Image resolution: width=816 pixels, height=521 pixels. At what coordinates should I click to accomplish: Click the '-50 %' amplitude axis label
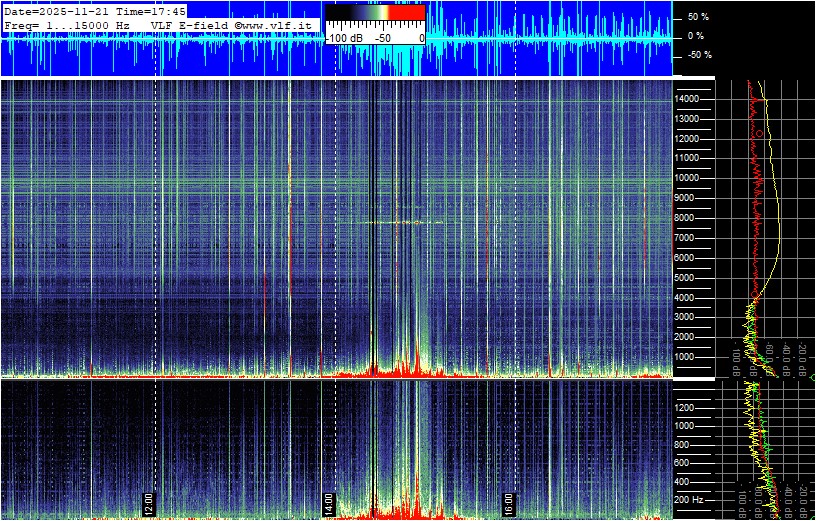698,55
